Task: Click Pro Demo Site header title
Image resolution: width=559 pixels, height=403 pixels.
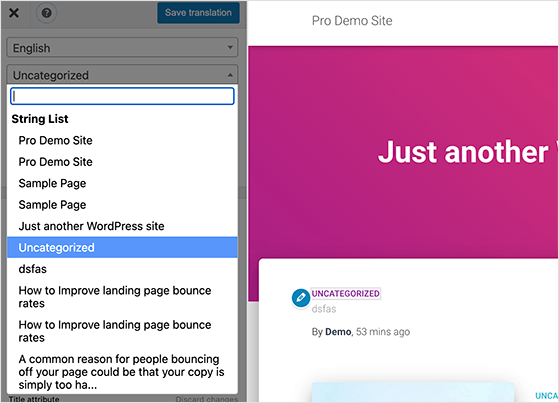Action: tap(352, 21)
